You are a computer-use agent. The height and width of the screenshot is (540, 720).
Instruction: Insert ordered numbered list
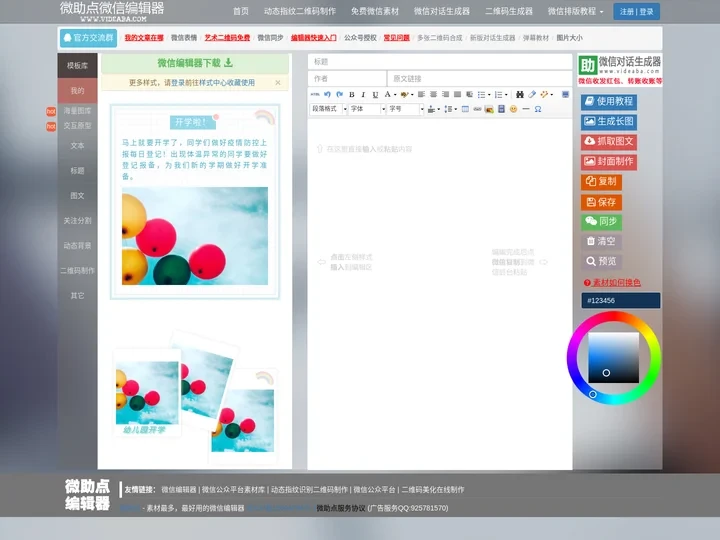click(x=498, y=94)
